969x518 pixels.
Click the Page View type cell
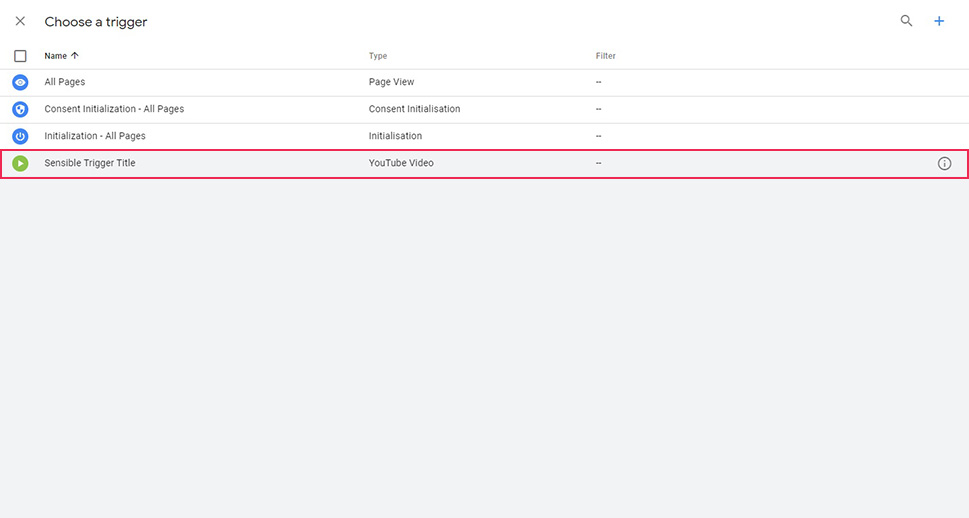tap(391, 82)
